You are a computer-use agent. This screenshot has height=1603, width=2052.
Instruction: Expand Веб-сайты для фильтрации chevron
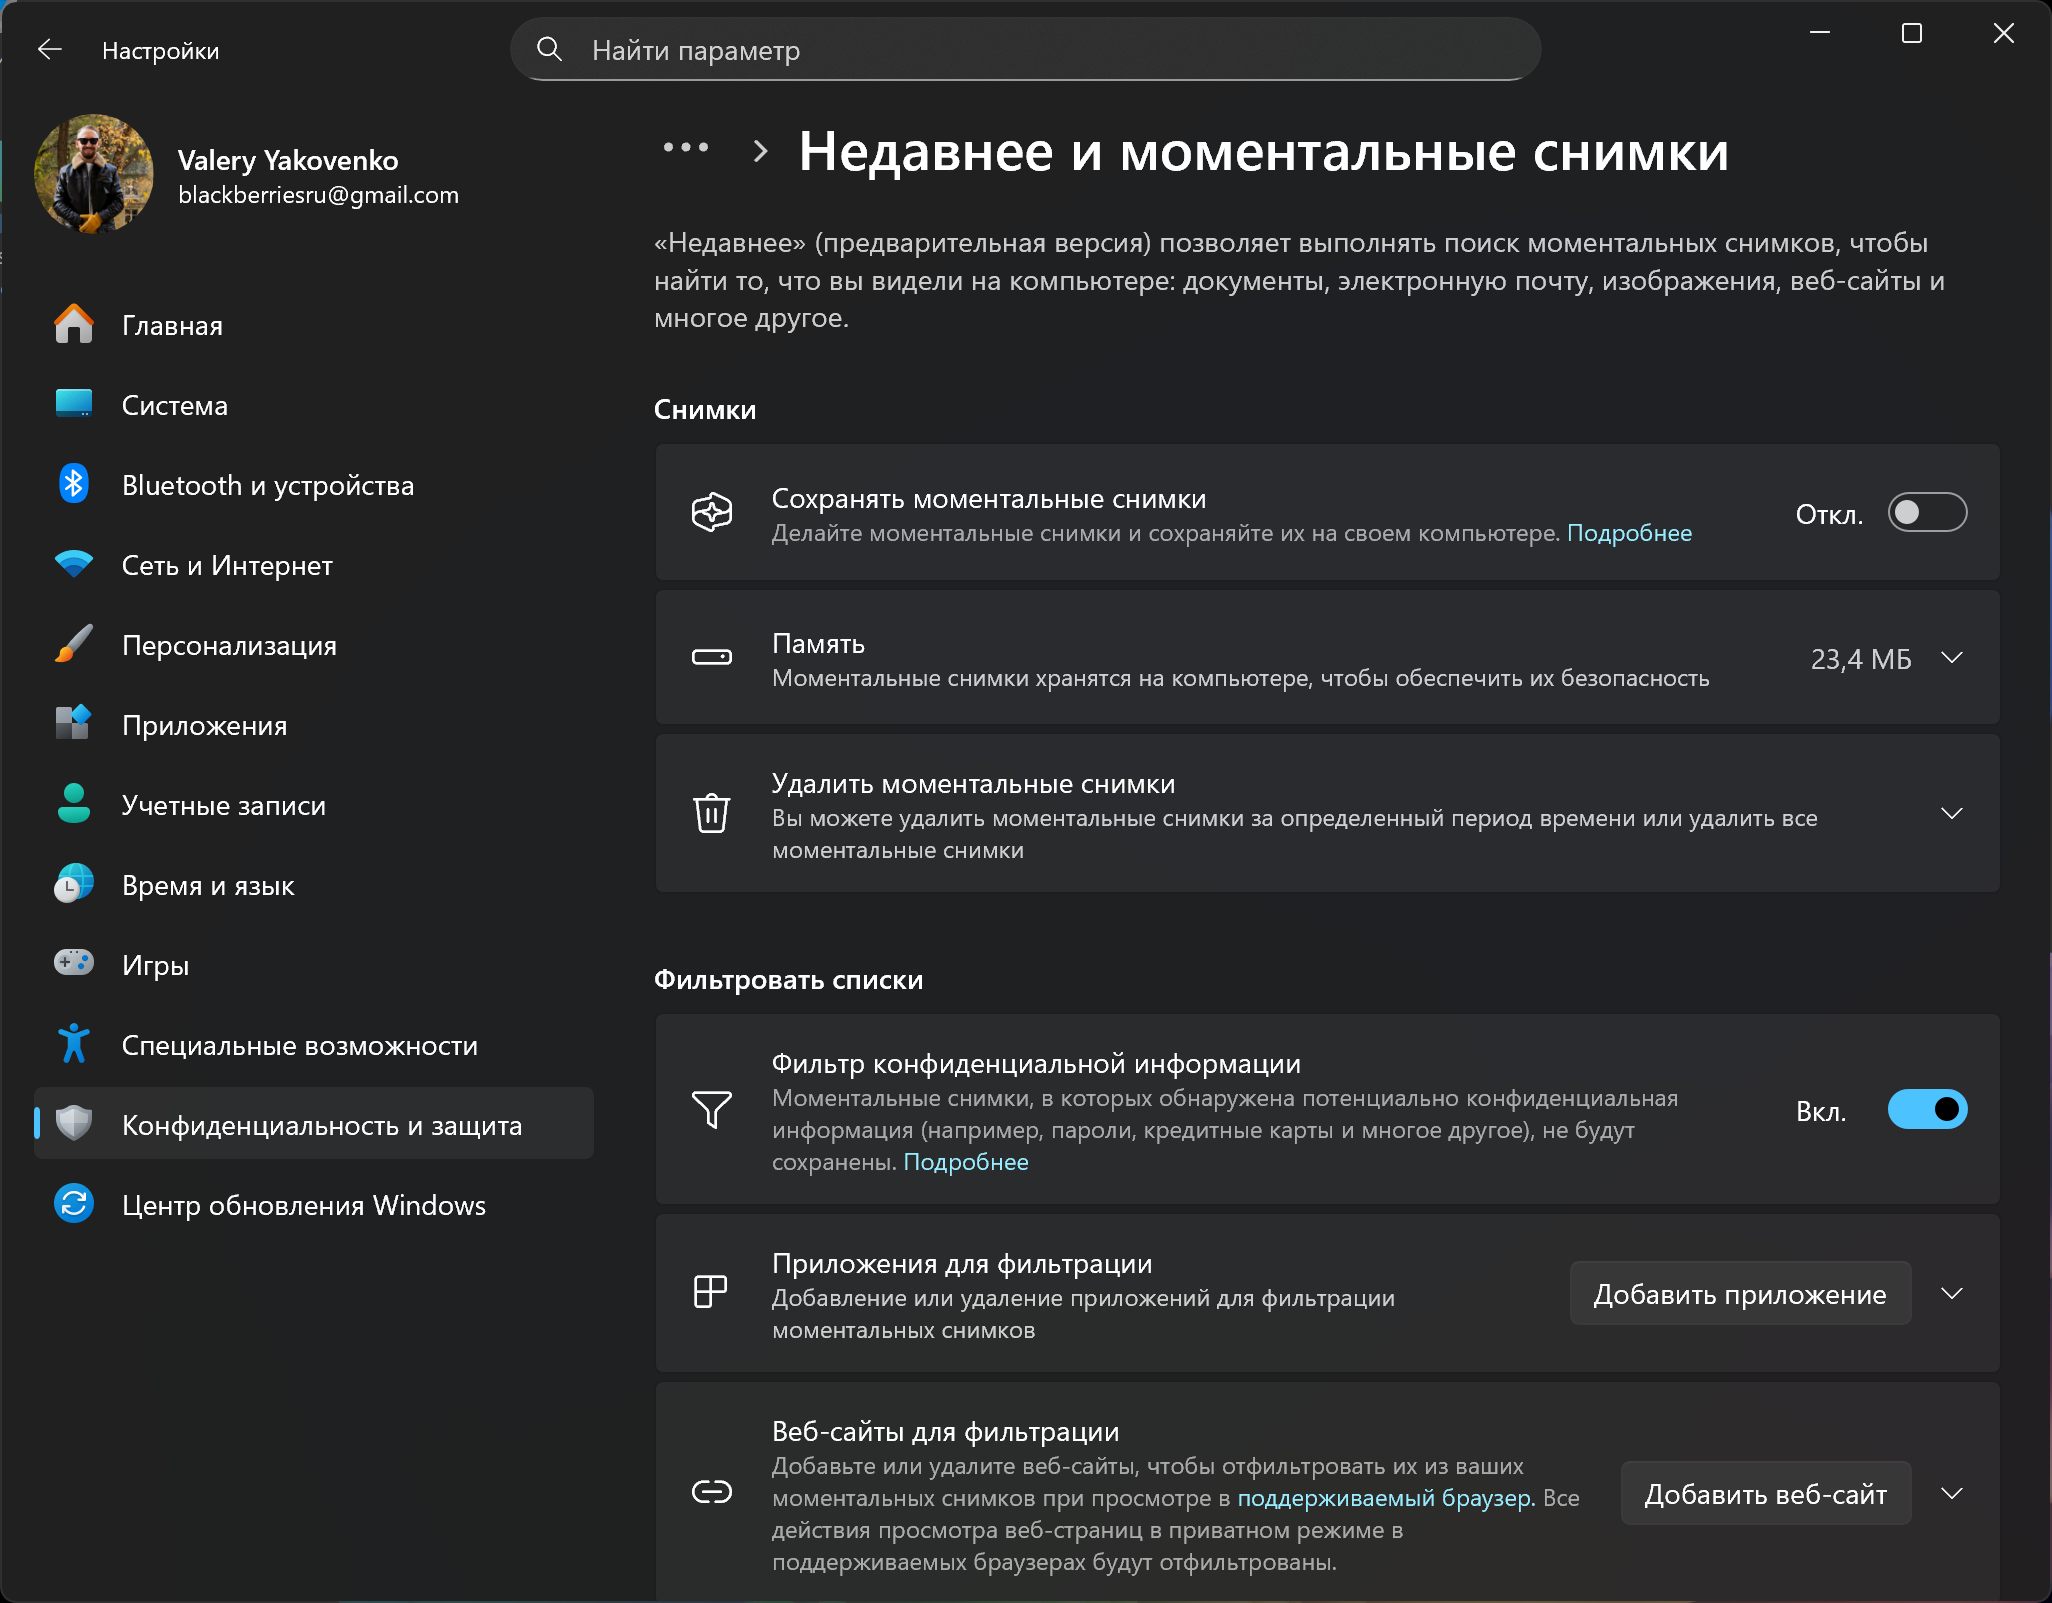point(1951,1494)
